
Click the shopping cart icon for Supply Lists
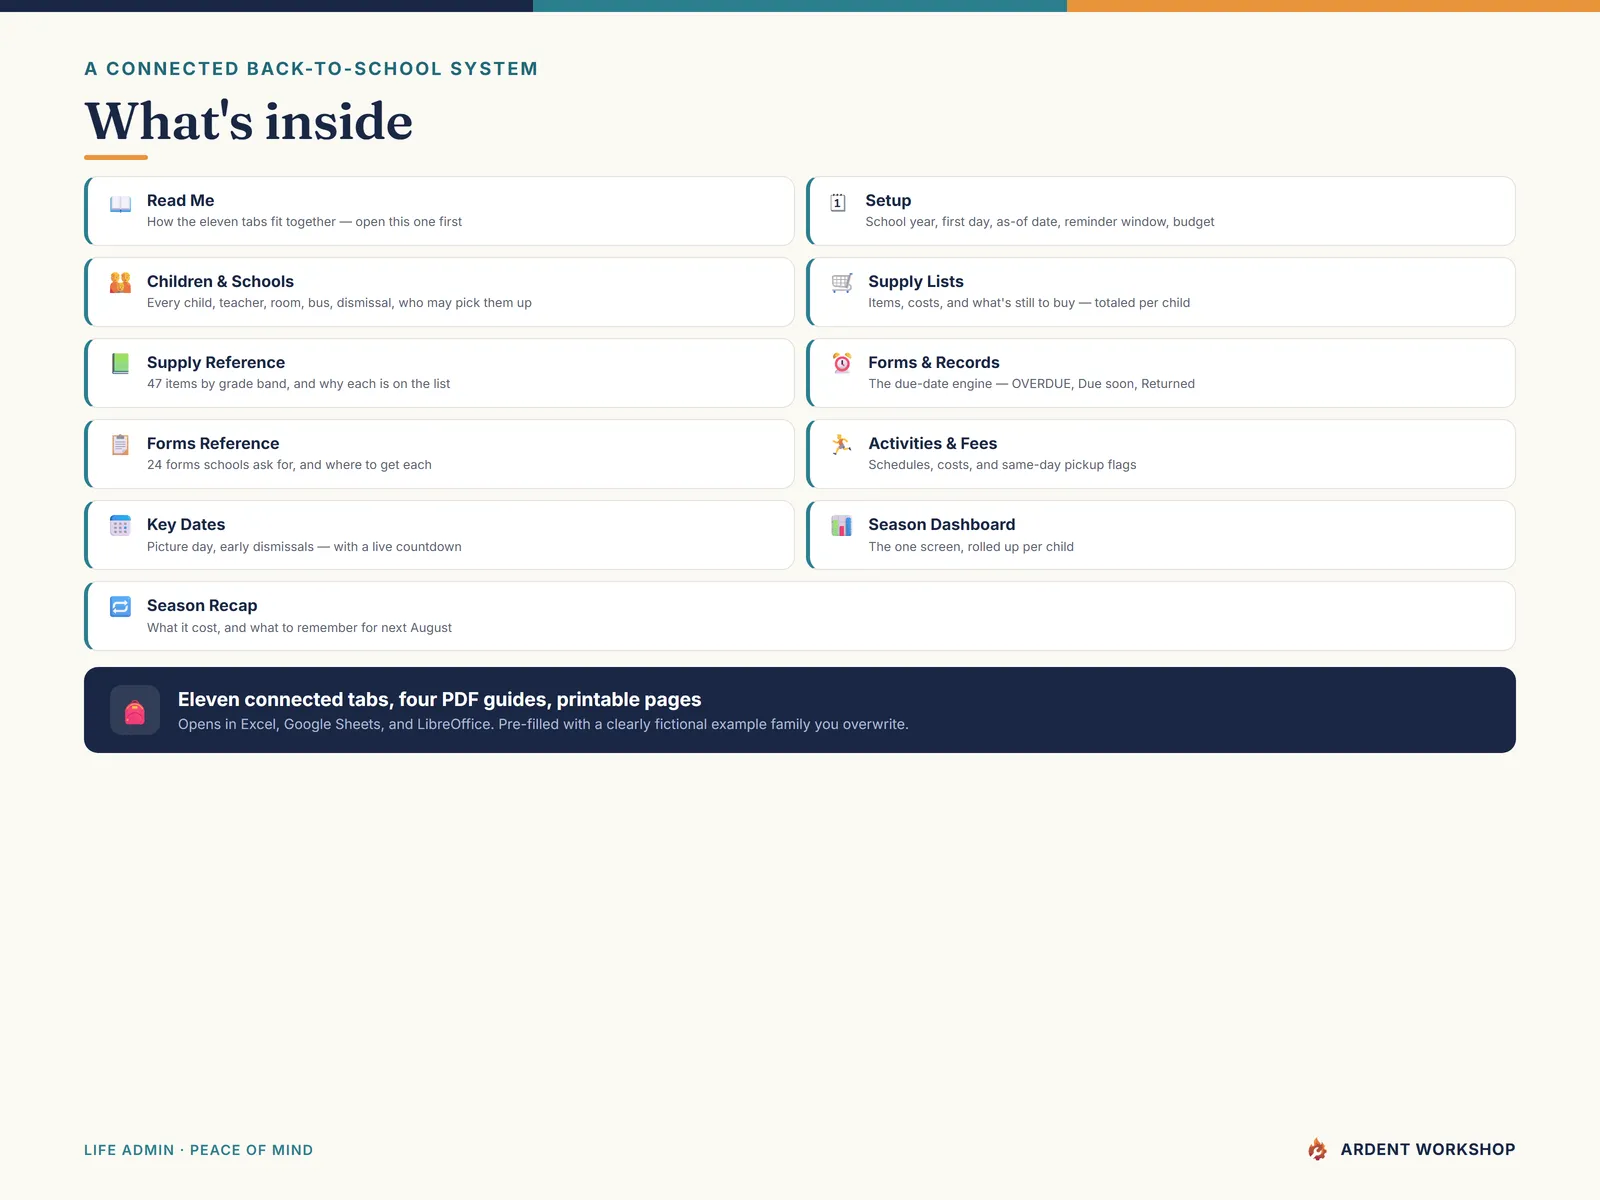point(842,283)
